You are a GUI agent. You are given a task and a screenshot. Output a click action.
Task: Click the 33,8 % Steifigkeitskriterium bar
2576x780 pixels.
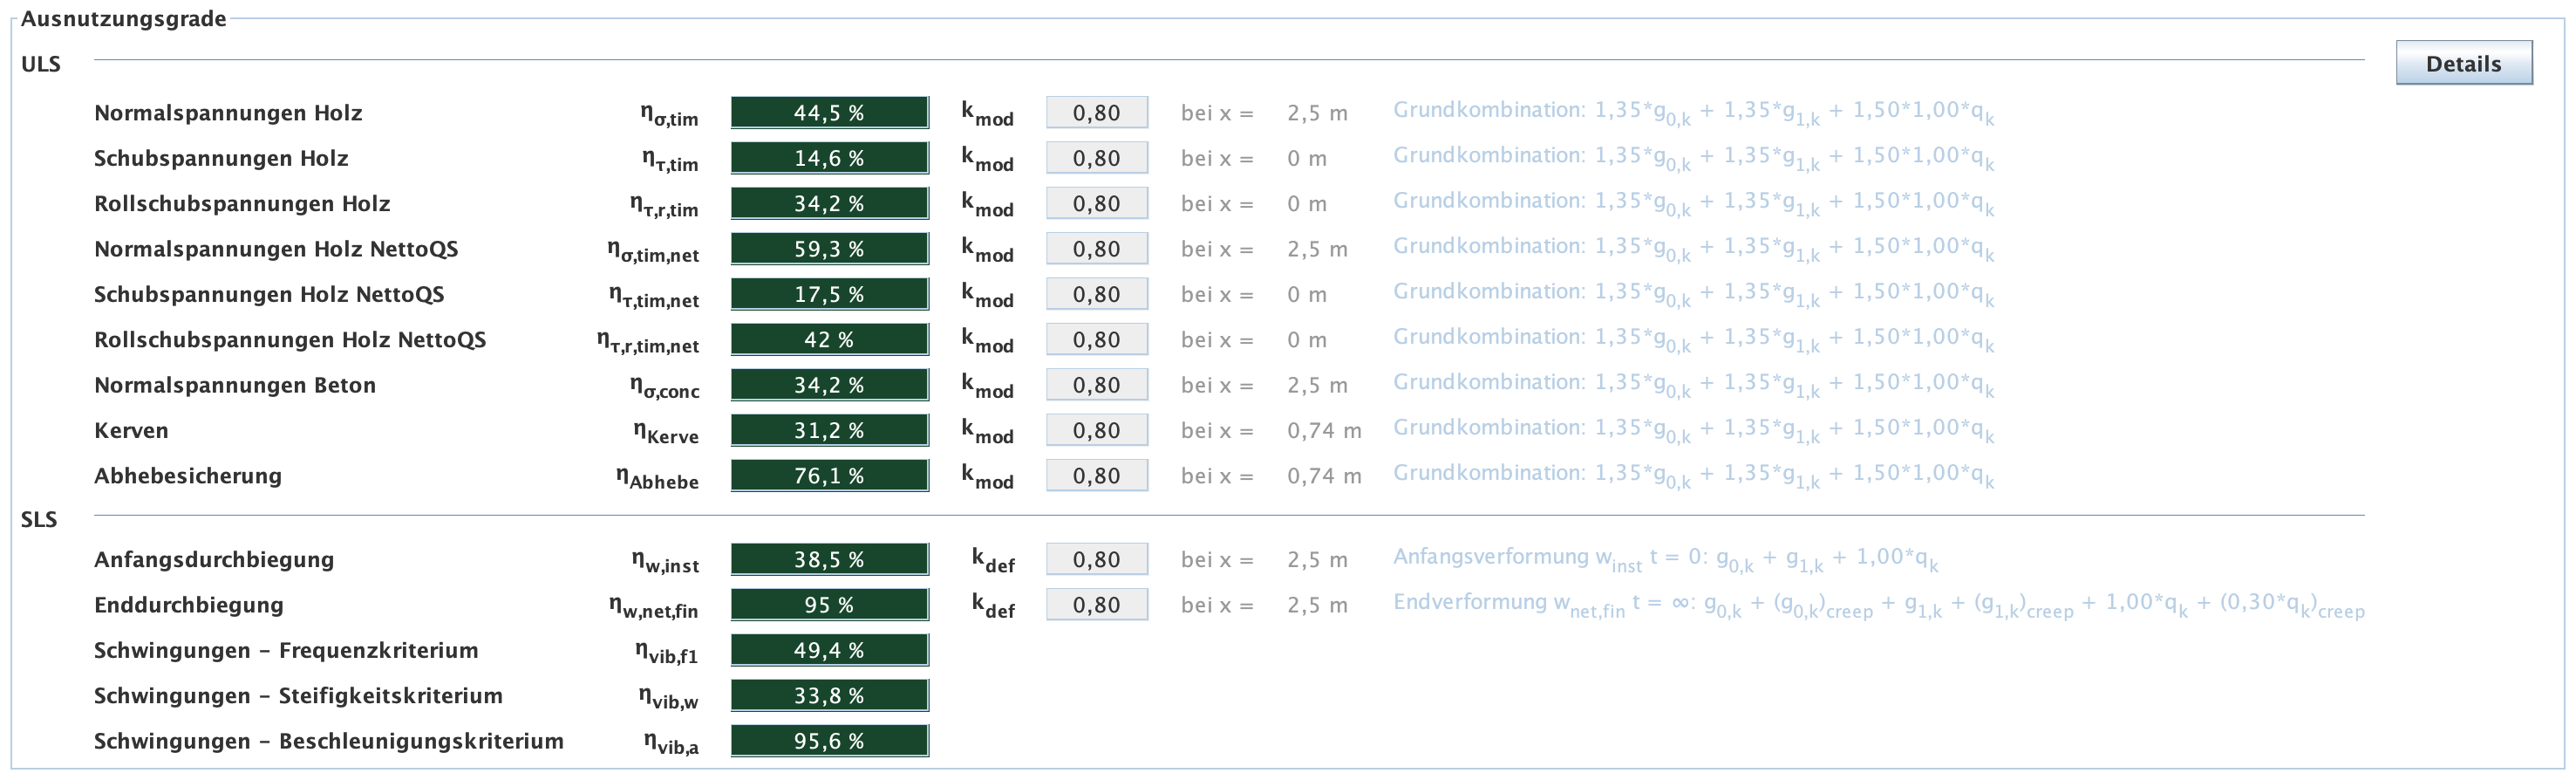pyautogui.click(x=829, y=696)
